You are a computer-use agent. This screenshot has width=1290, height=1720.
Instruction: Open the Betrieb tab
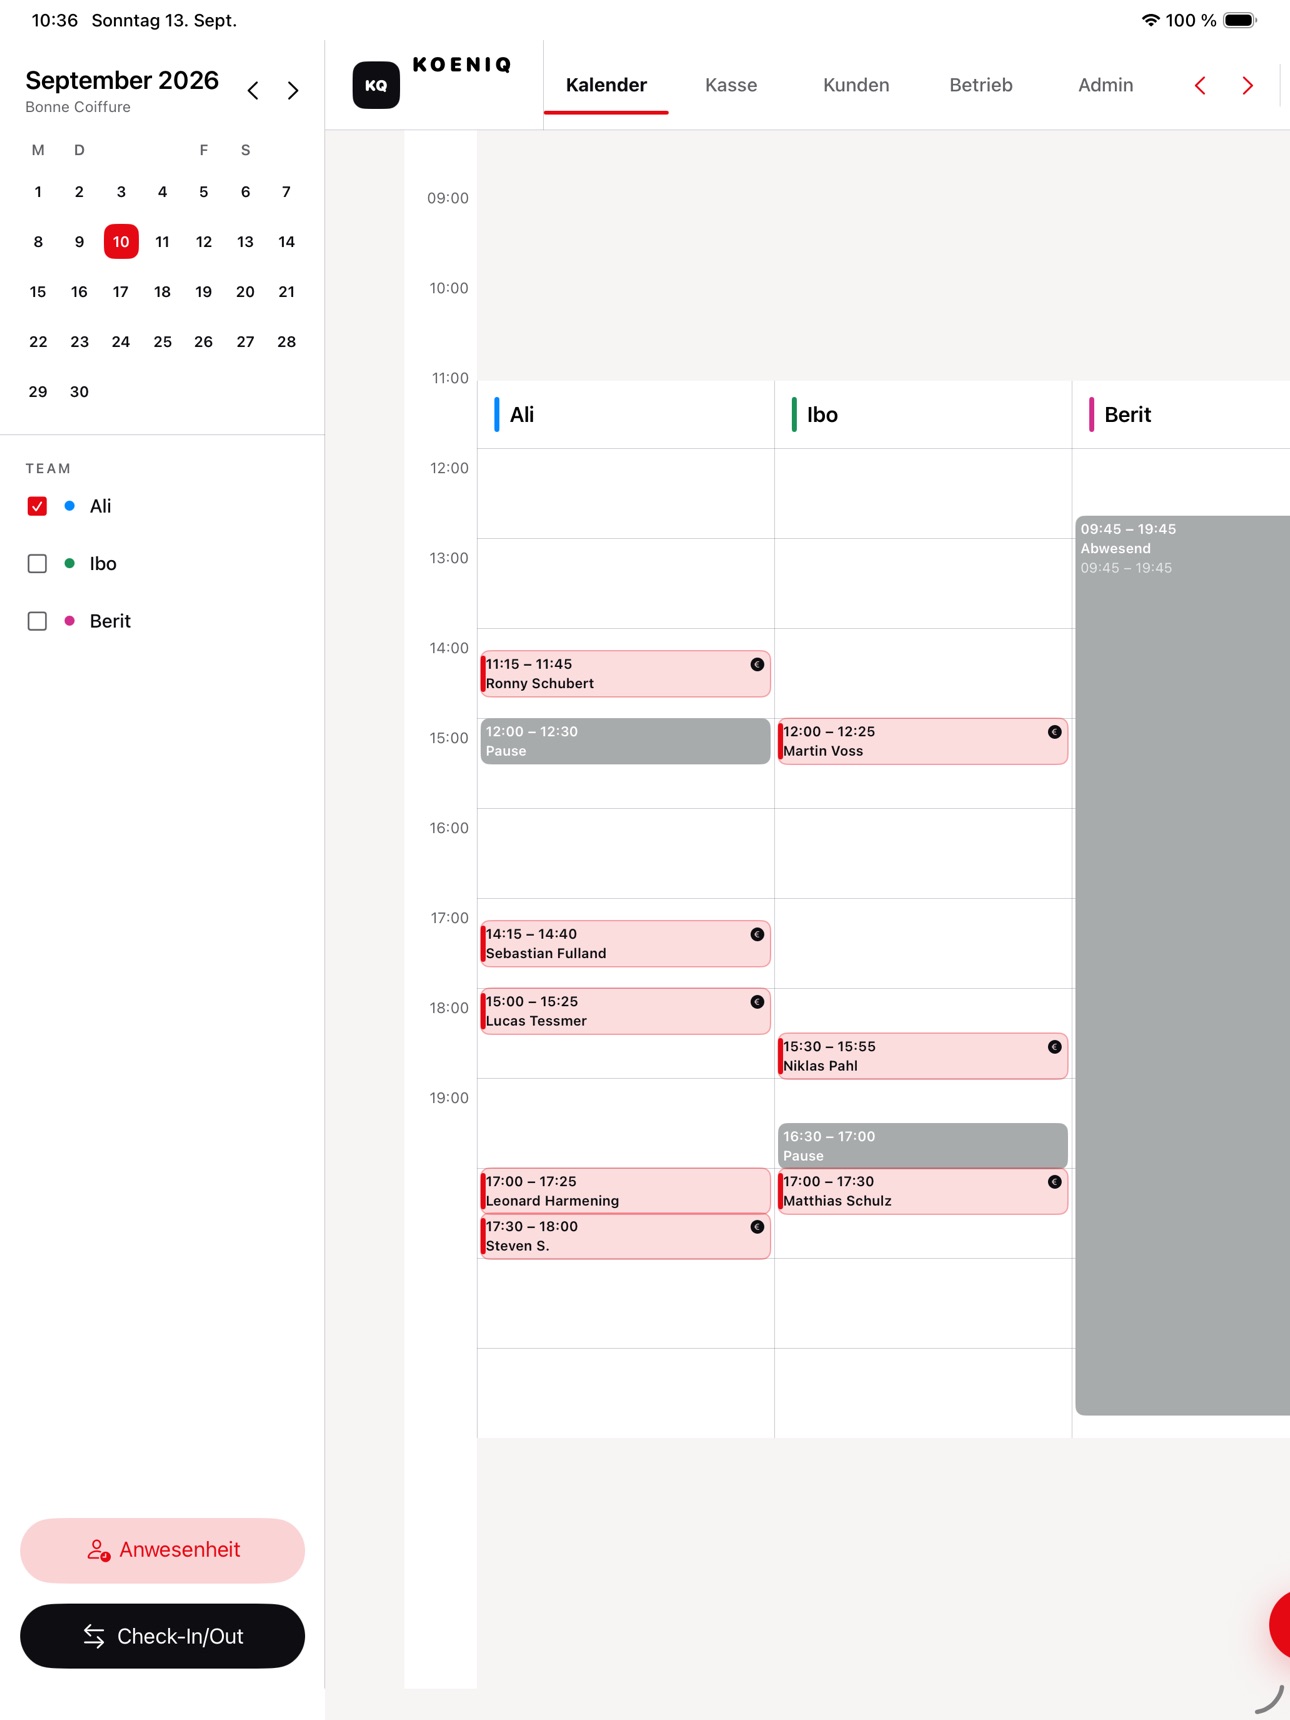981,85
